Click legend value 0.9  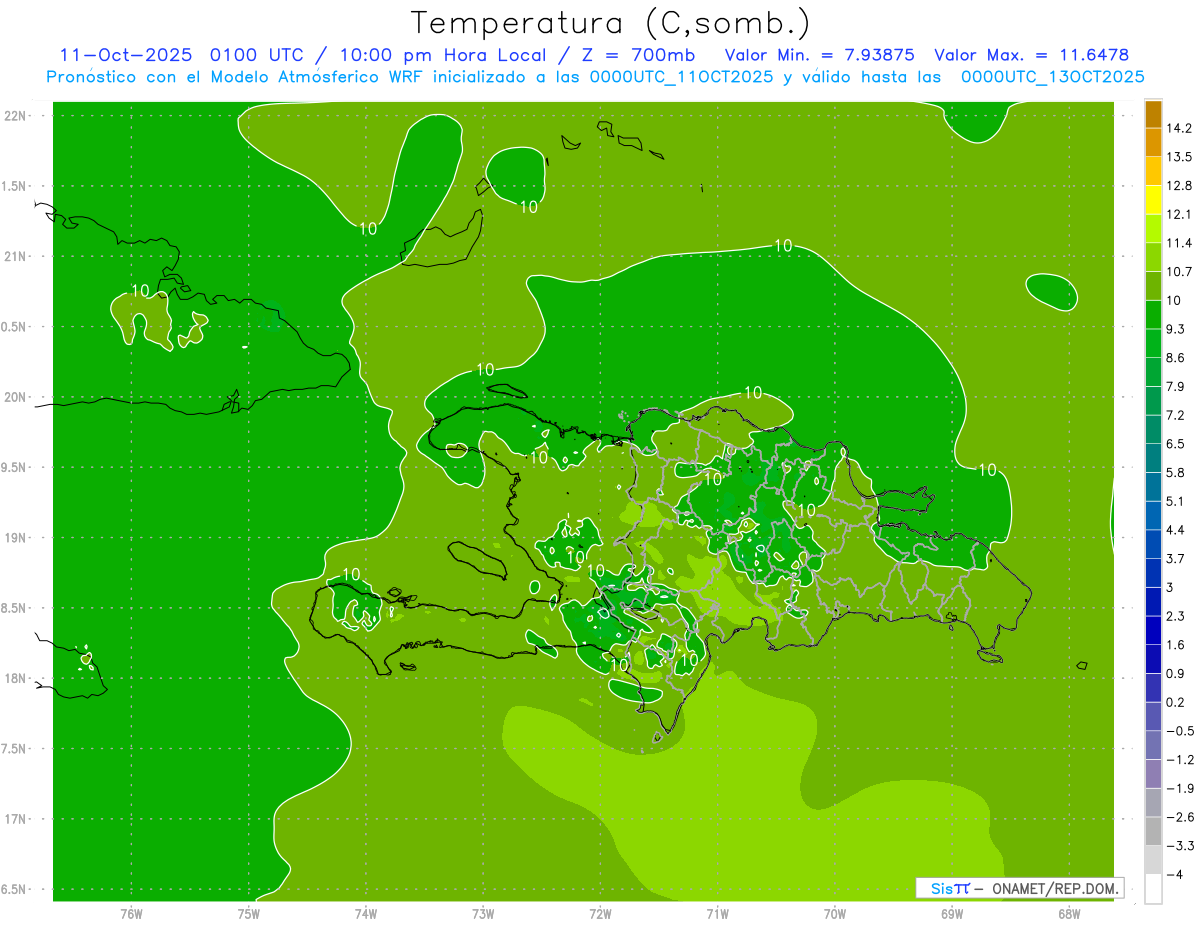pyautogui.click(x=1176, y=673)
